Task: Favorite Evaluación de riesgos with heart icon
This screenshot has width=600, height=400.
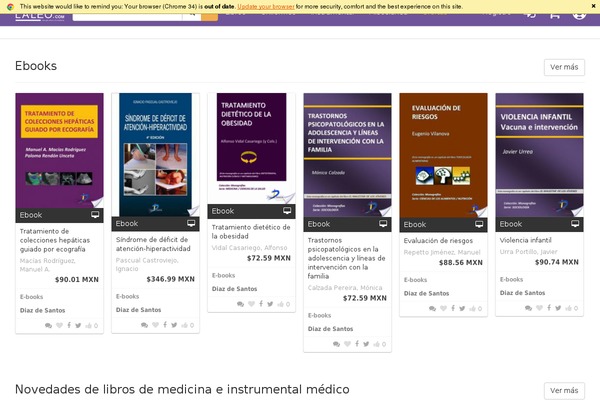Action: click(443, 308)
